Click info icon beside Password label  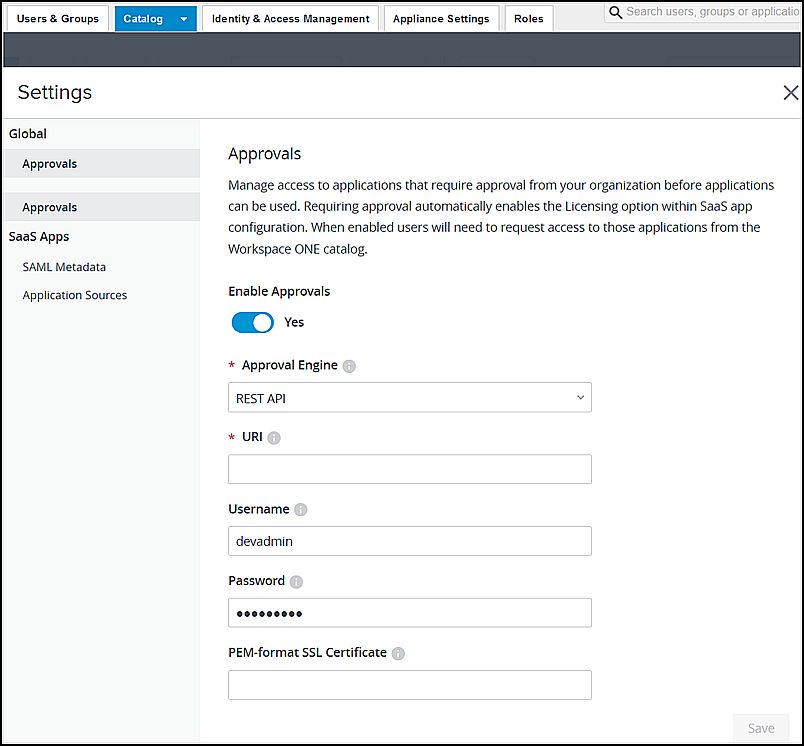tap(296, 581)
